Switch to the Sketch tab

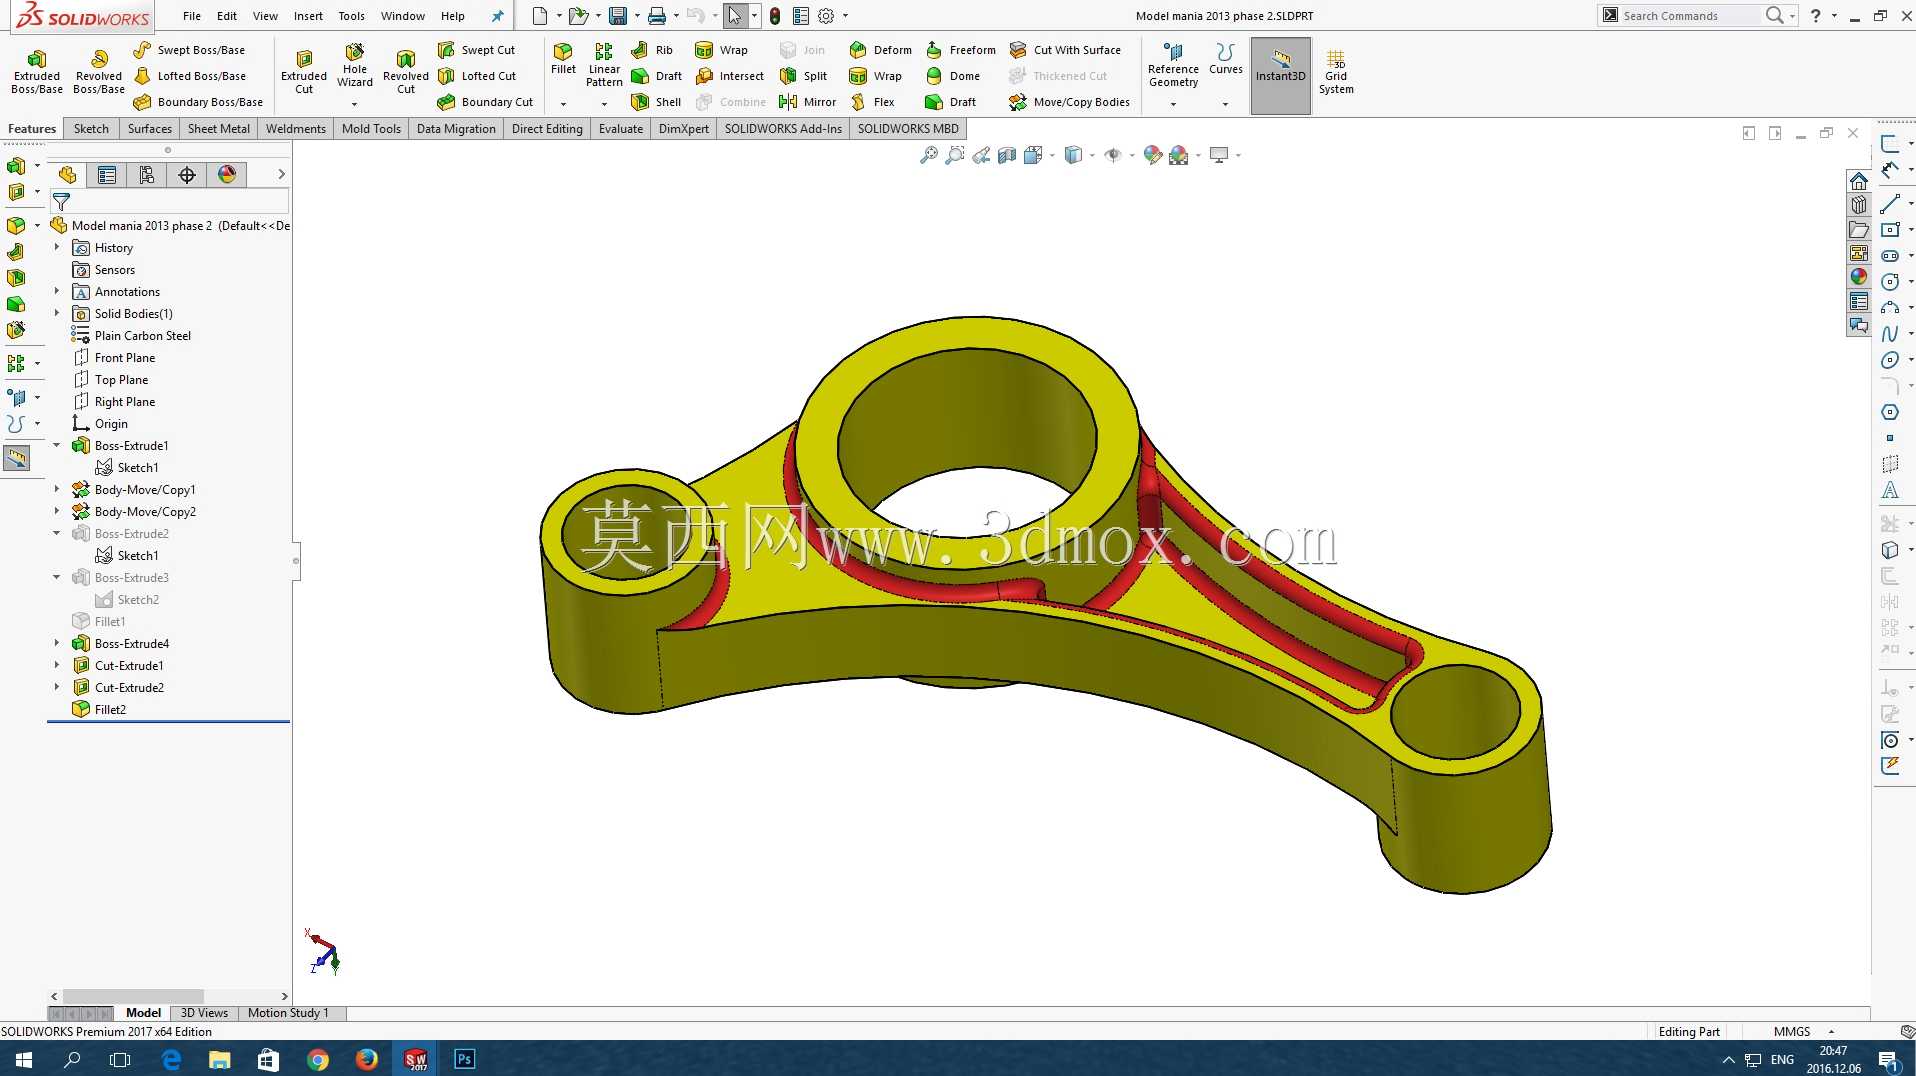pyautogui.click(x=91, y=129)
